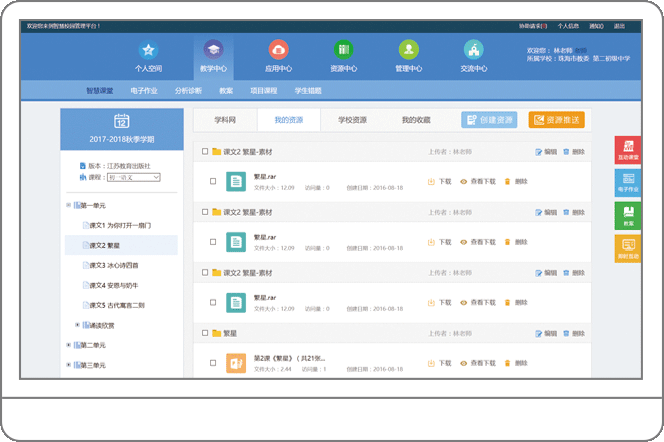Screen dimensions: 664x442
Task: Select 课文1 为你打开一扇门 in lesson tree
Action: [x=120, y=225]
